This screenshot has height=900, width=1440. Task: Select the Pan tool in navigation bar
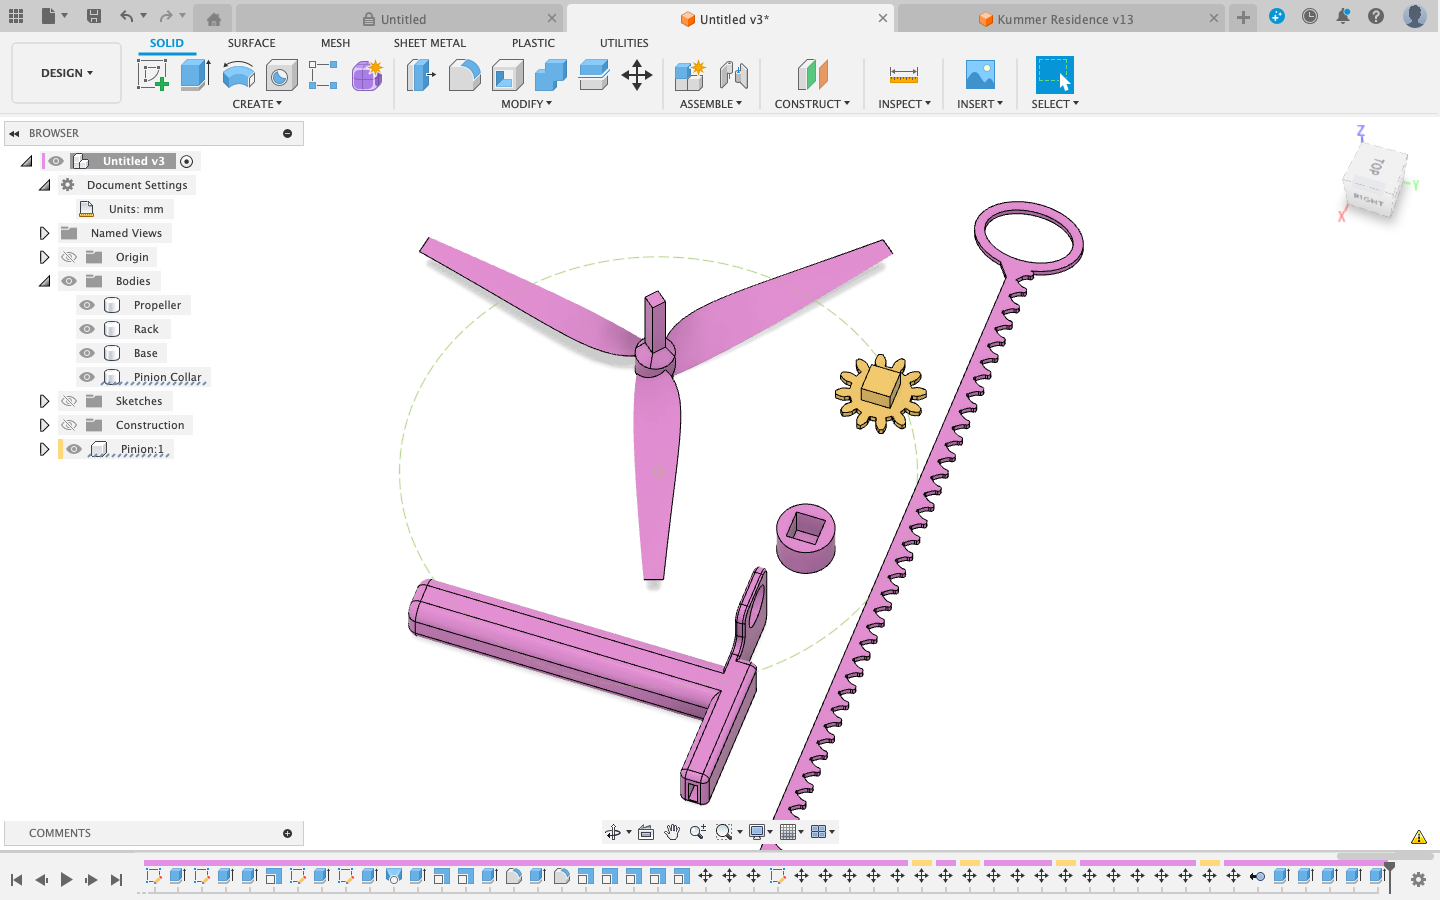click(672, 831)
